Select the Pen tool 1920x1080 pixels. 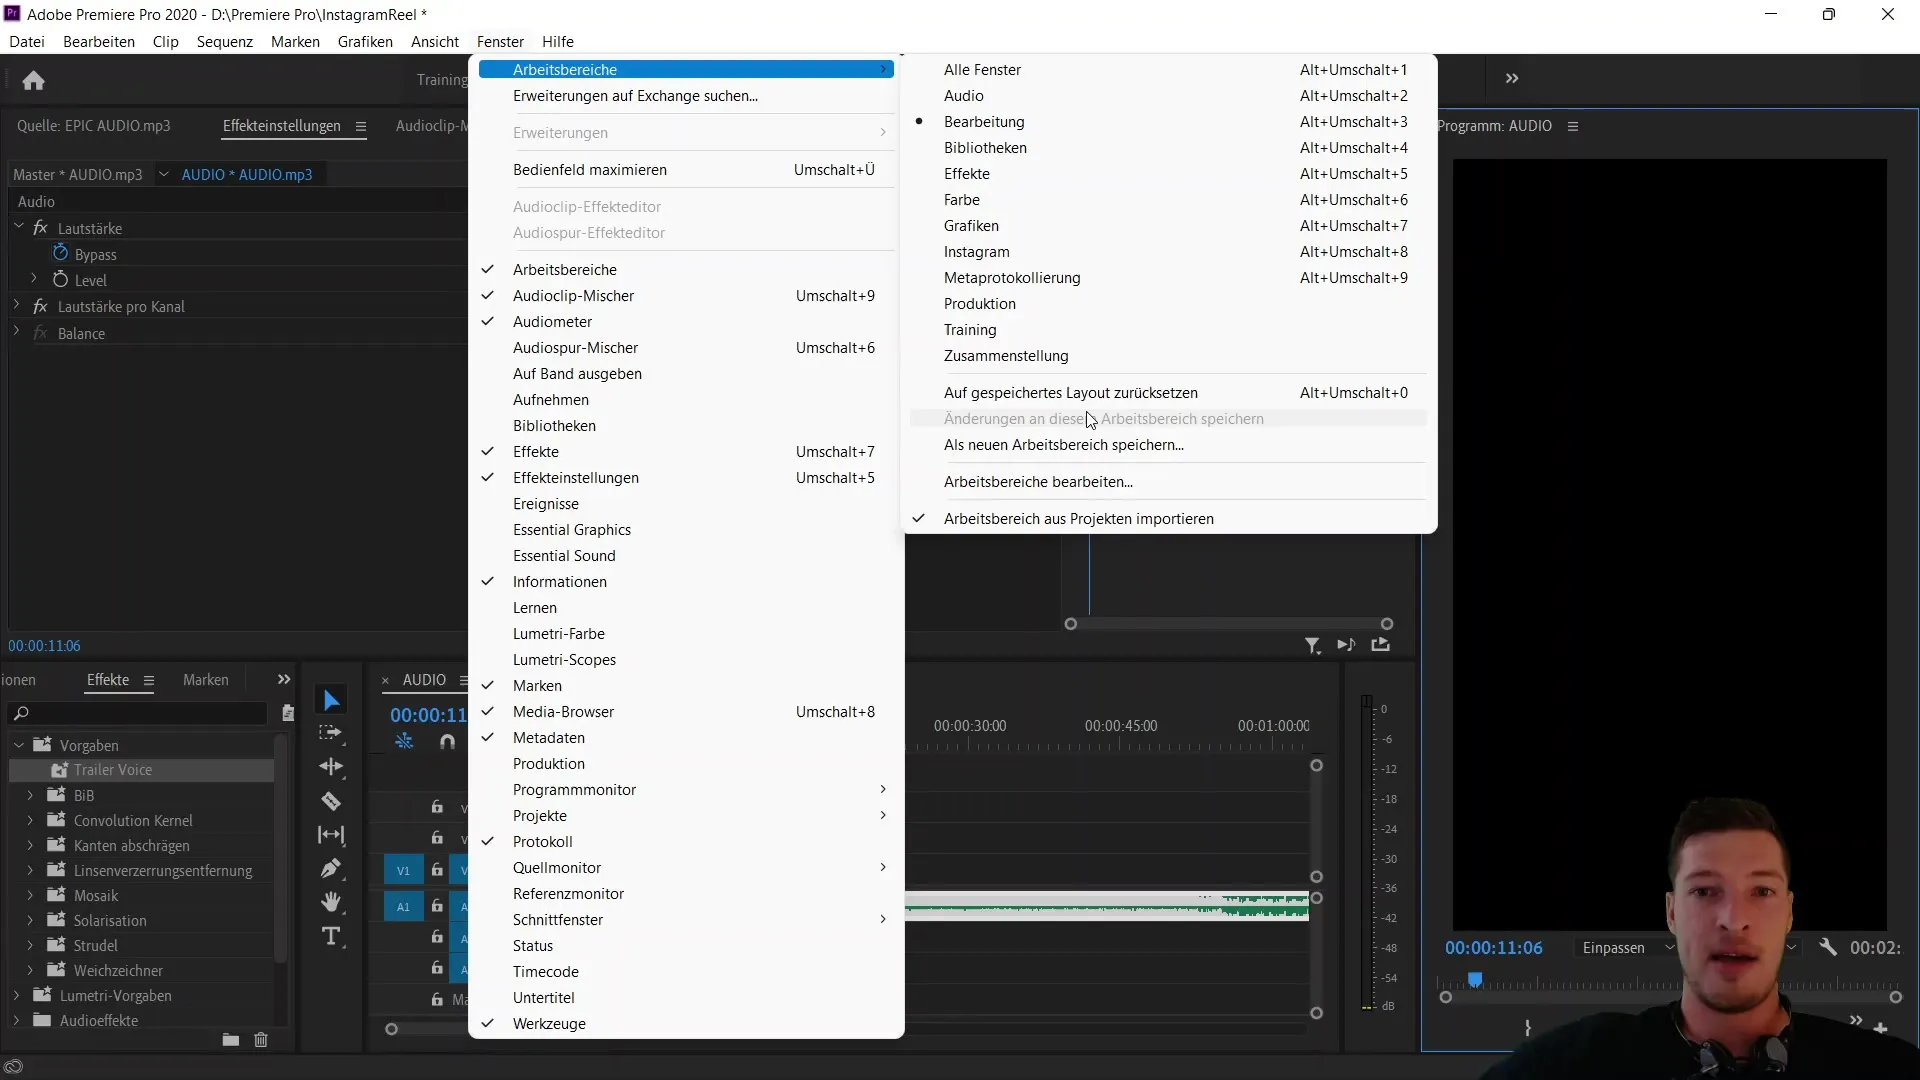(x=331, y=868)
